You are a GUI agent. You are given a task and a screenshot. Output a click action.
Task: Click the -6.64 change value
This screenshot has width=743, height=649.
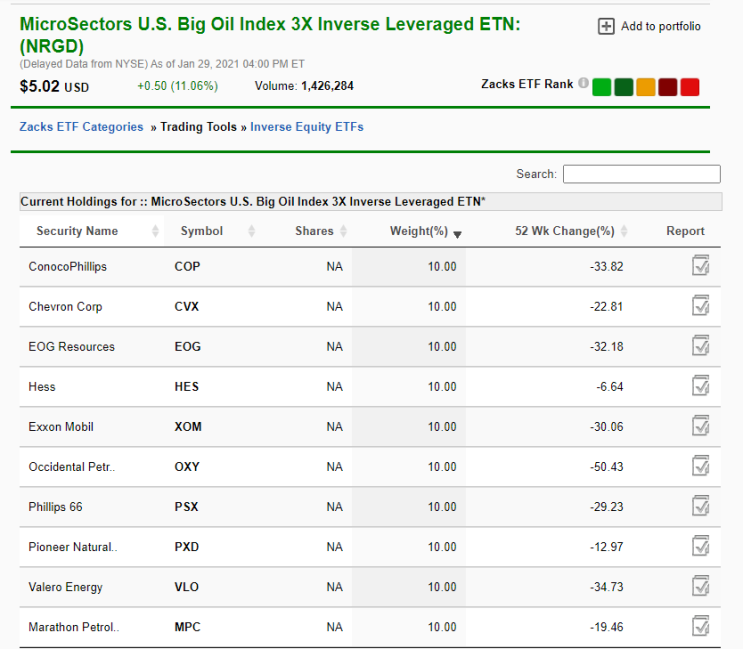click(x=610, y=387)
